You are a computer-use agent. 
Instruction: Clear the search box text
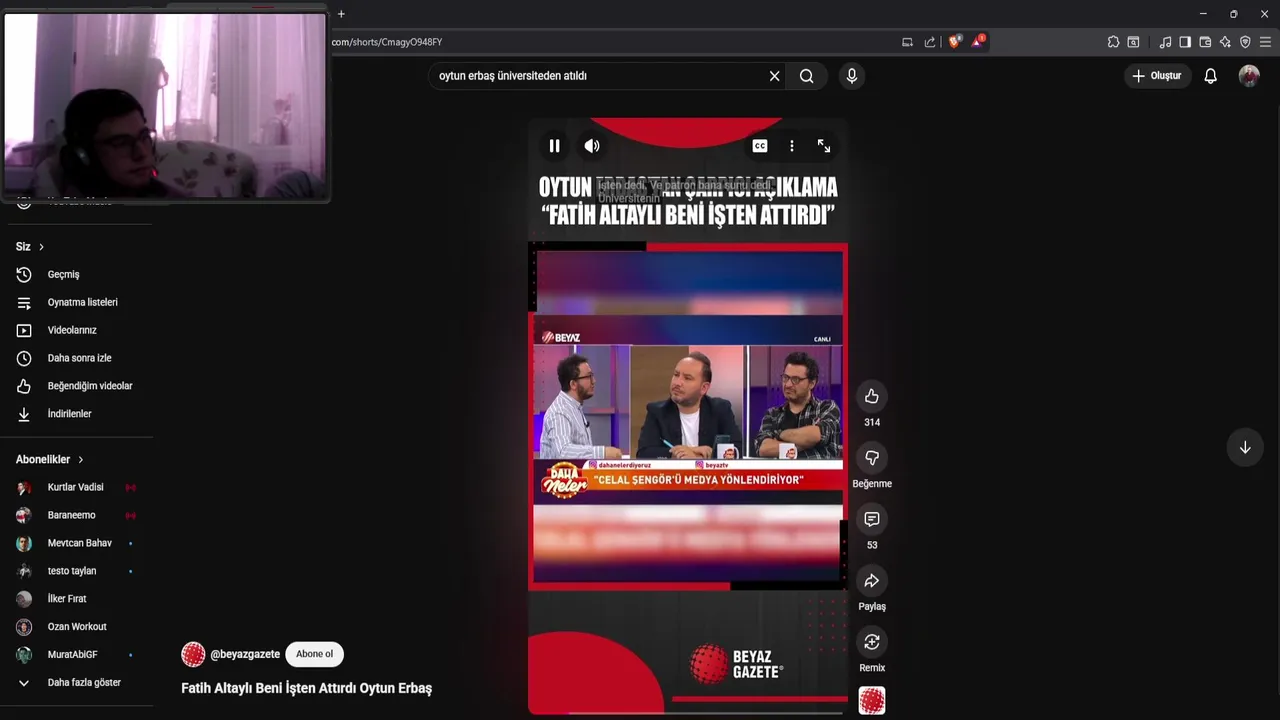(x=774, y=76)
